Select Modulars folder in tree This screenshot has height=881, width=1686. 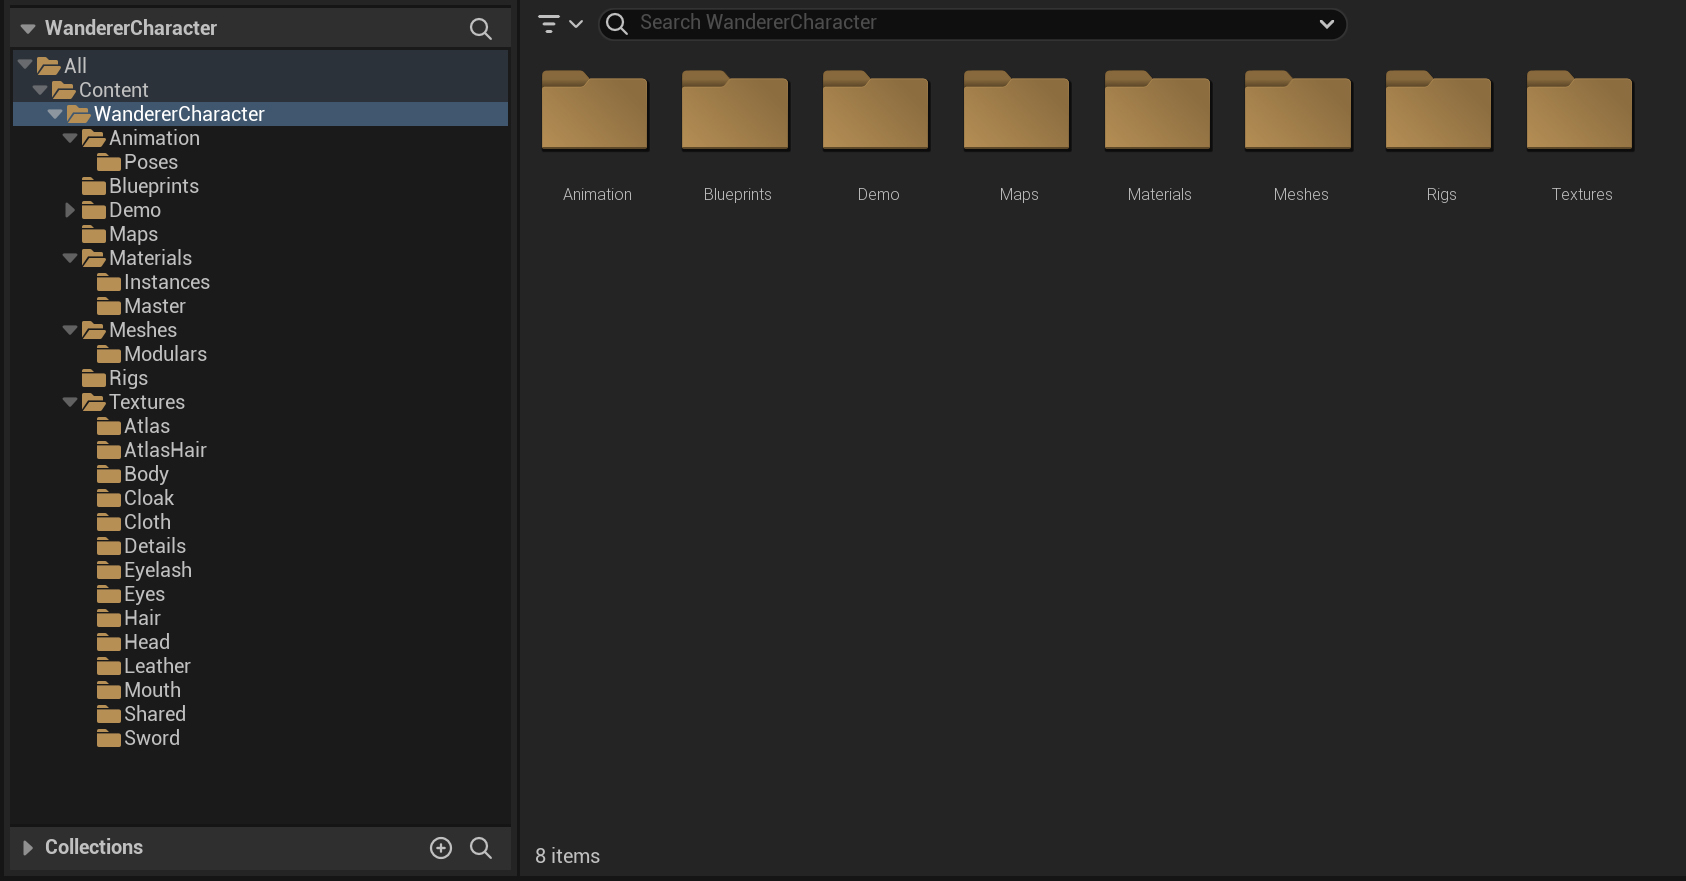click(x=152, y=354)
